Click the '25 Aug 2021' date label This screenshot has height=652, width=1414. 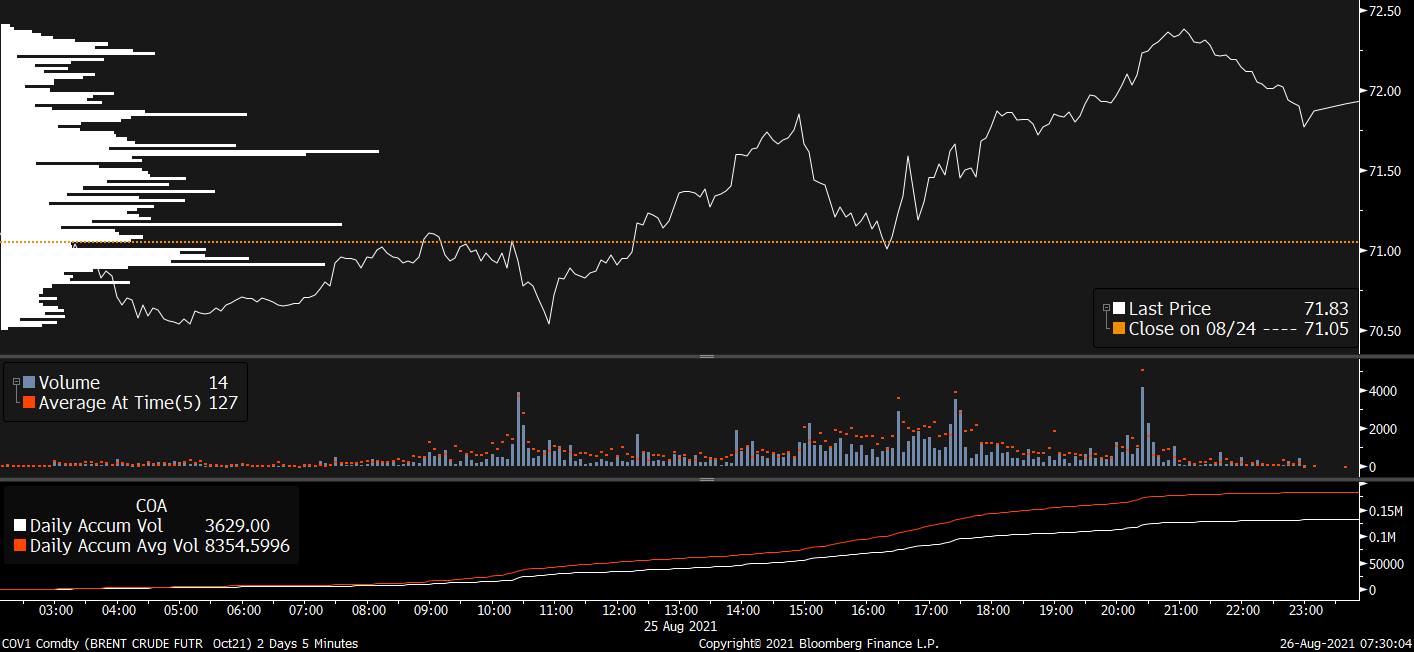coord(682,625)
